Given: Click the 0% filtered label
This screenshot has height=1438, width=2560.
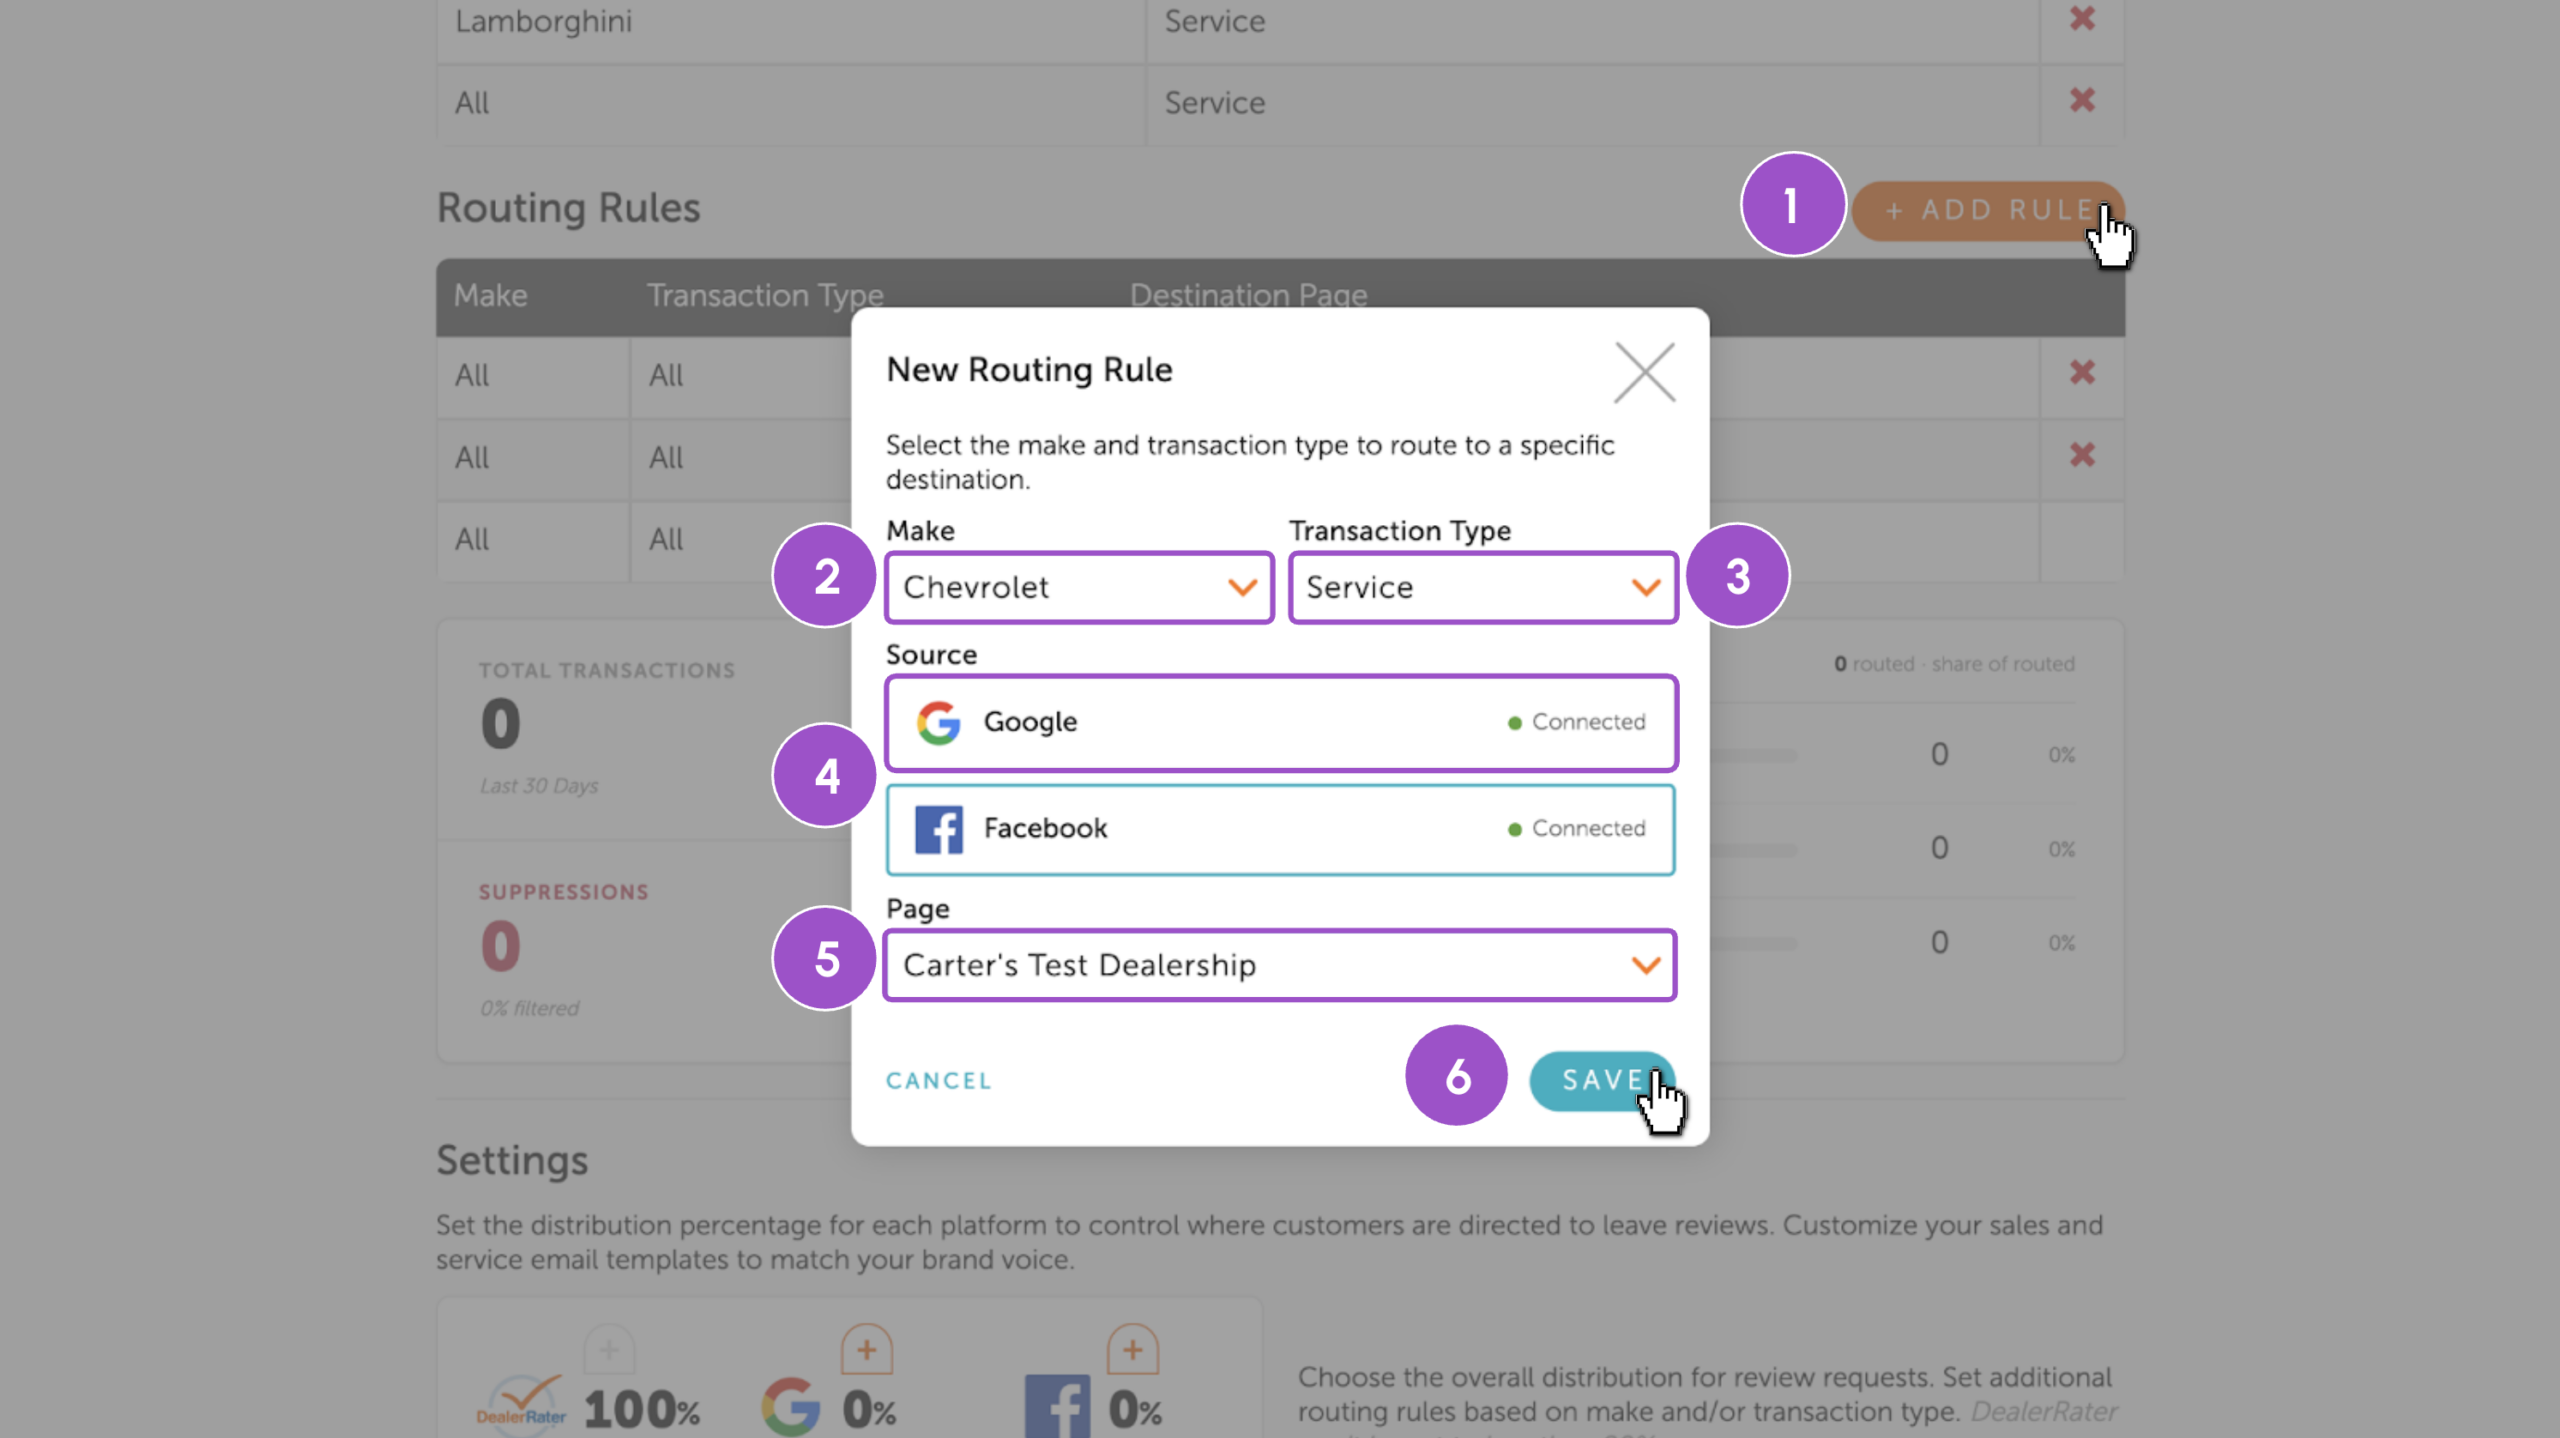Looking at the screenshot, I should [529, 1008].
